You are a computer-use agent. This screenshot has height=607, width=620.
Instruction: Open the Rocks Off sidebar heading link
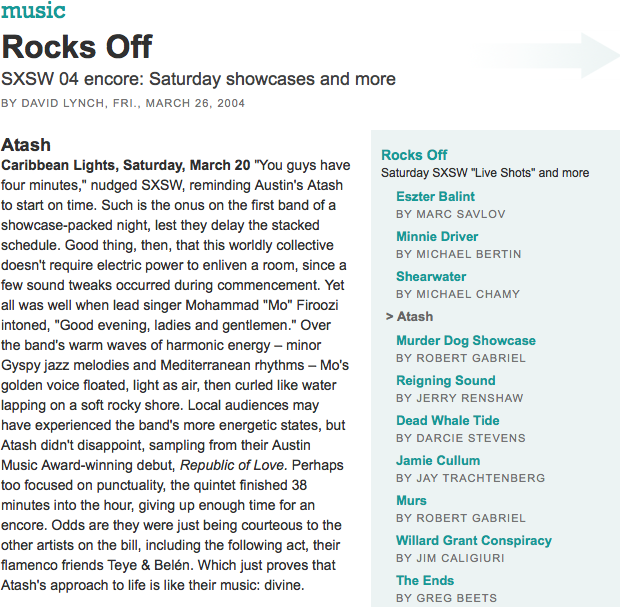click(x=414, y=155)
